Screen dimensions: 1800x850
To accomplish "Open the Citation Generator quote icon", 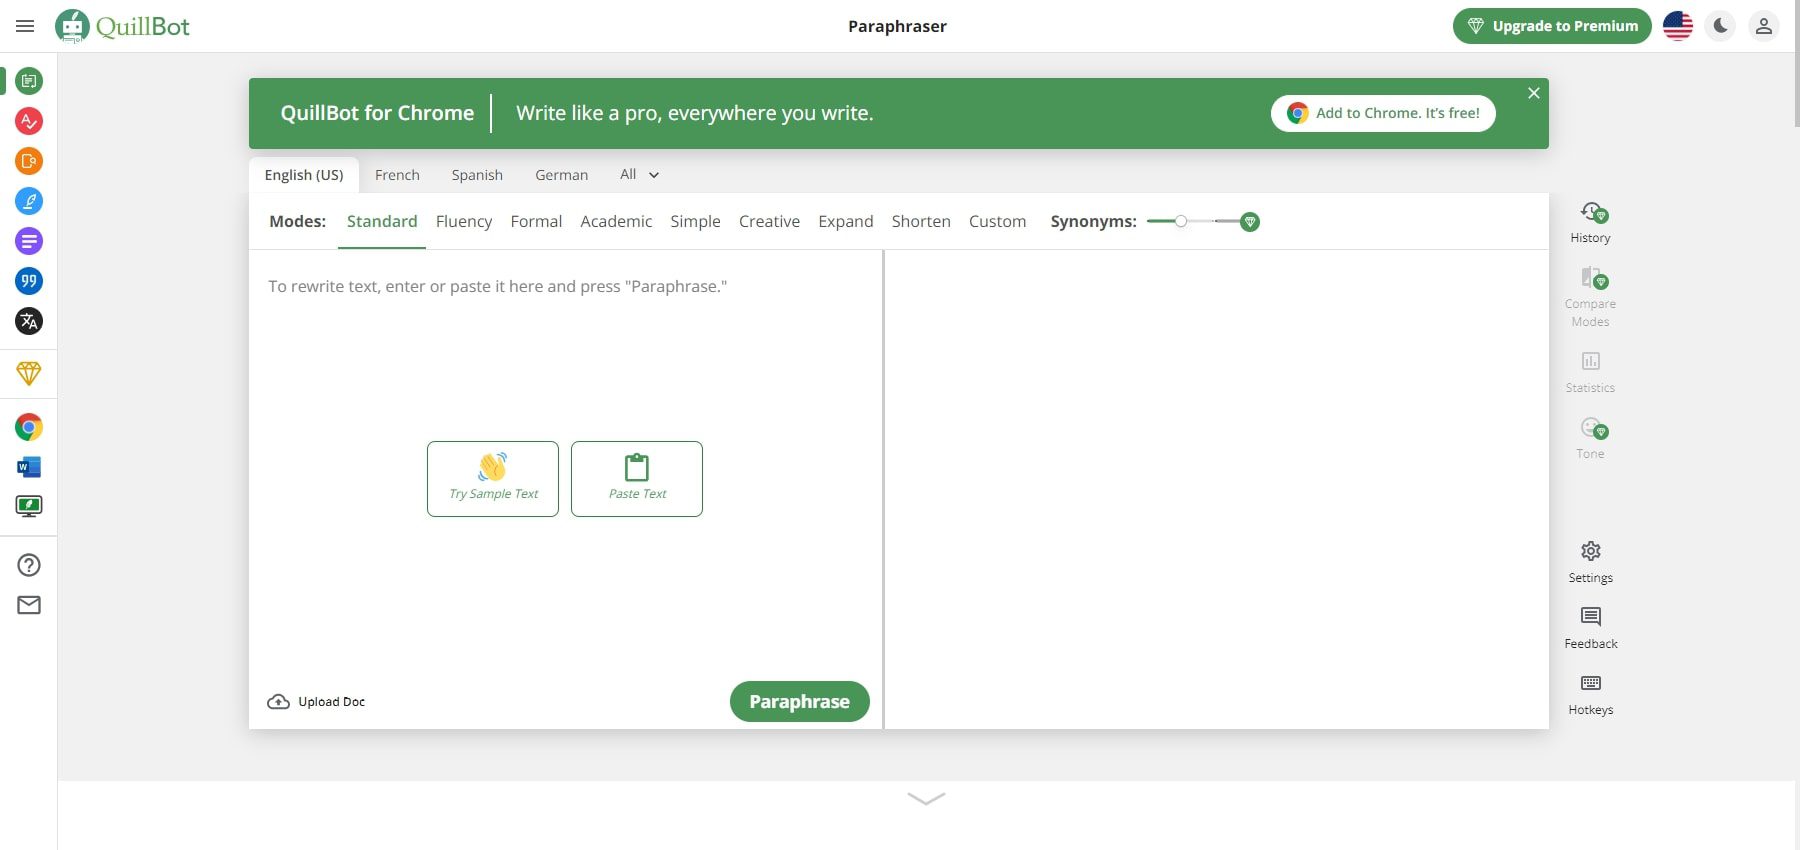I will click(29, 281).
